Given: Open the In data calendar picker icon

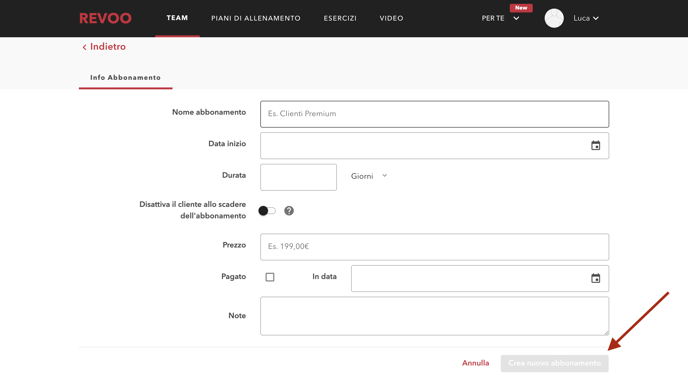Looking at the screenshot, I should click(x=595, y=278).
